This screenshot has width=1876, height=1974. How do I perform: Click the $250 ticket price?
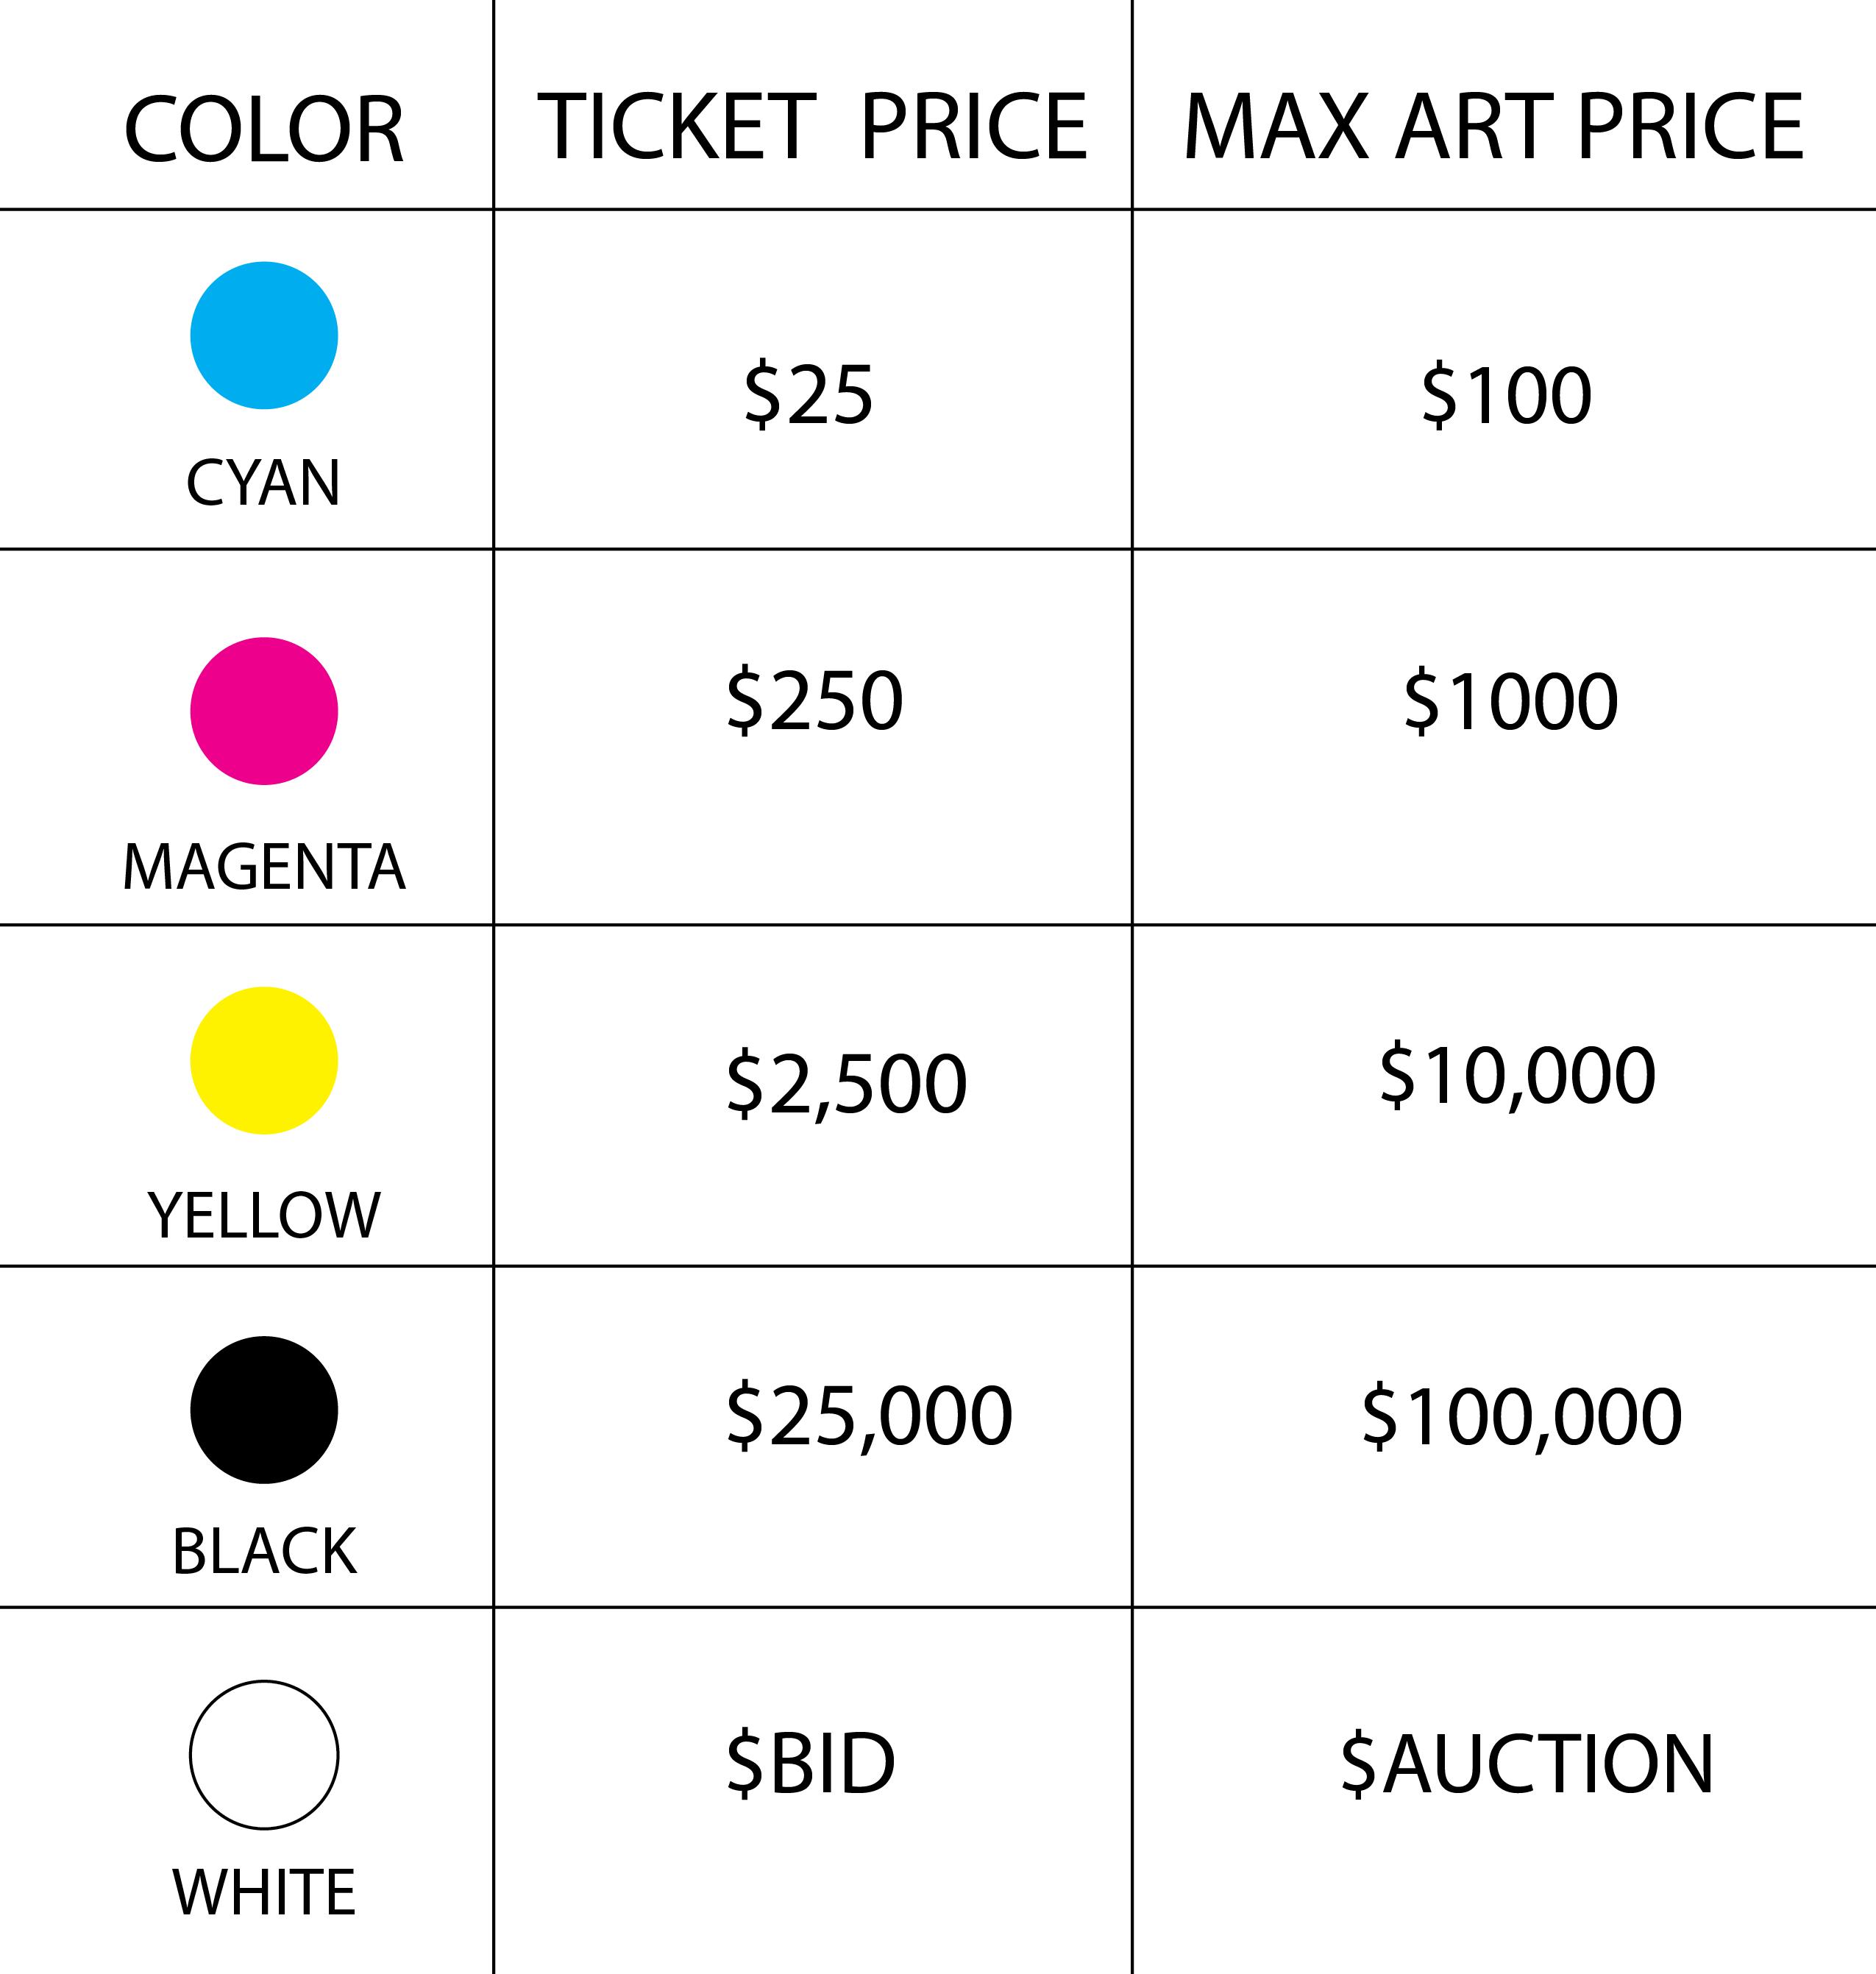click(x=815, y=701)
